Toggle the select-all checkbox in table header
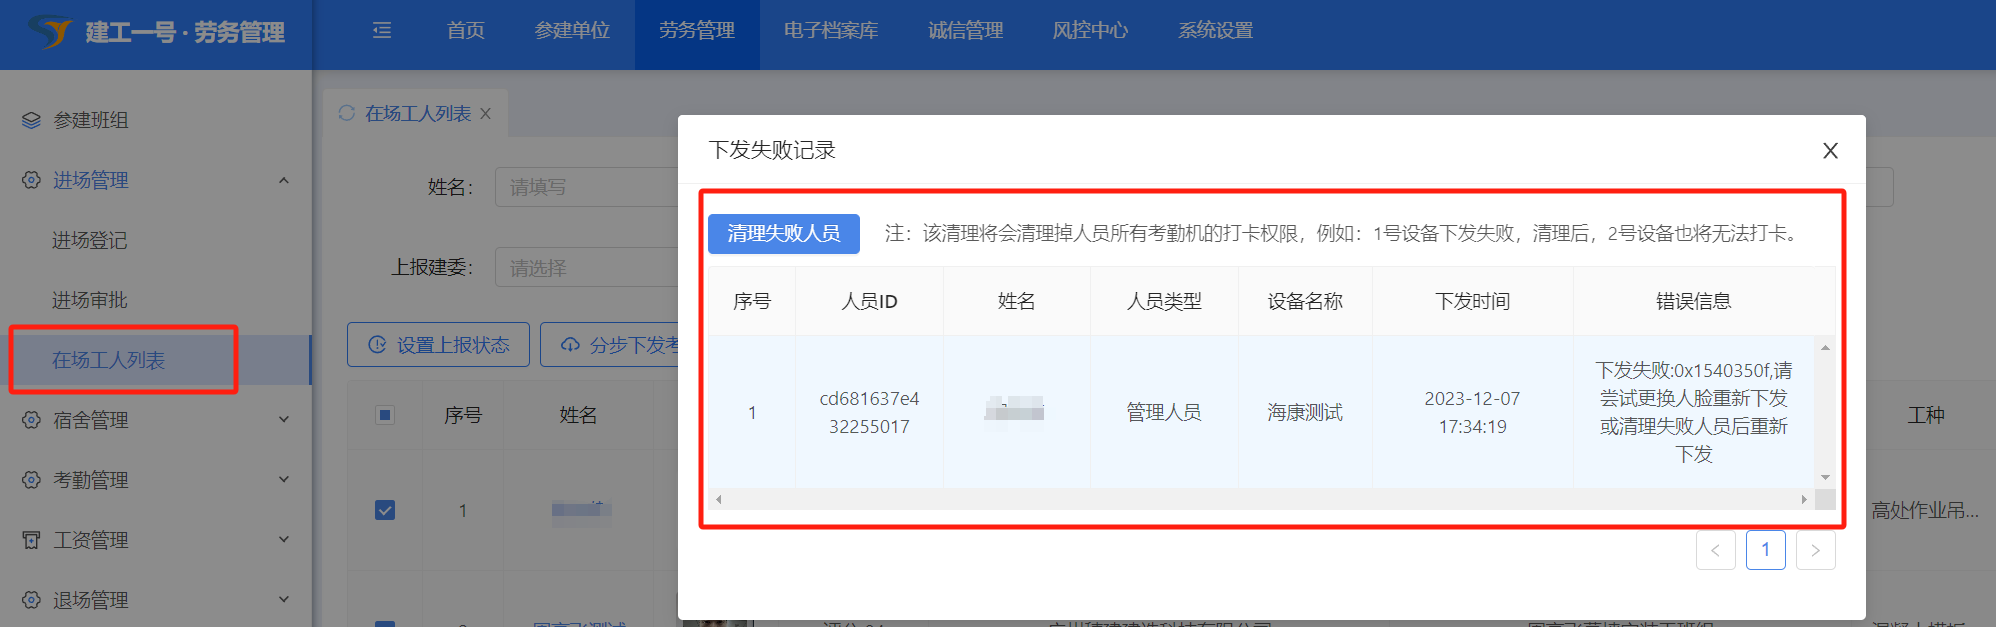The width and height of the screenshot is (1996, 627). [x=385, y=415]
